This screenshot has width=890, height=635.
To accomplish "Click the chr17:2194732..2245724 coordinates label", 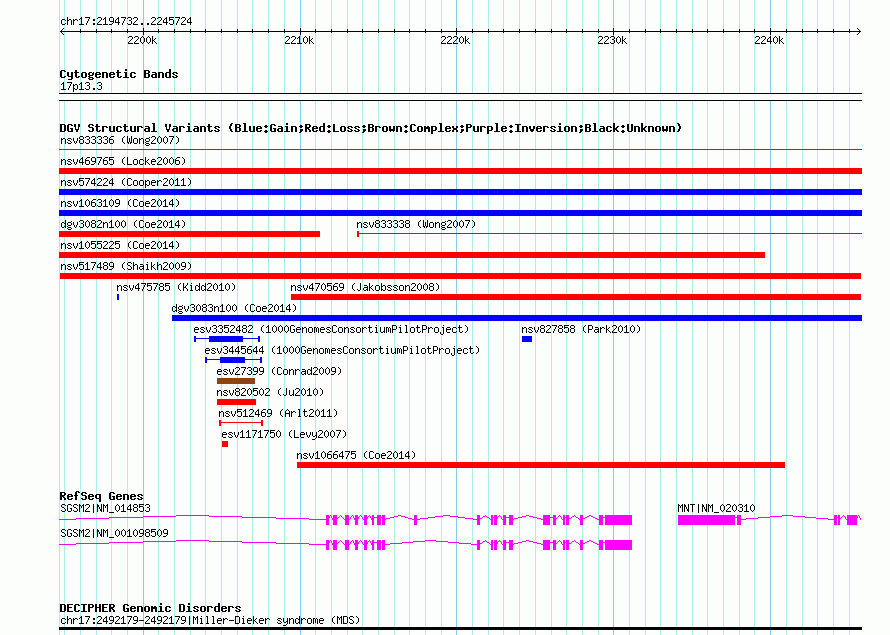I will click(x=126, y=22).
